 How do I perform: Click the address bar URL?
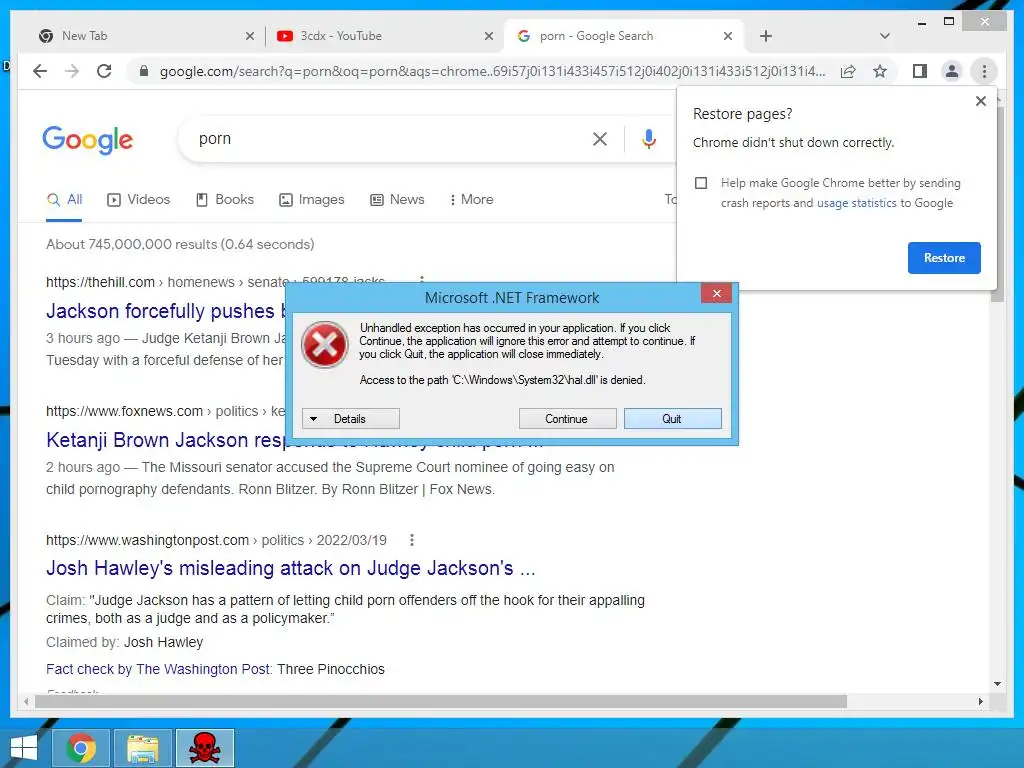click(492, 71)
